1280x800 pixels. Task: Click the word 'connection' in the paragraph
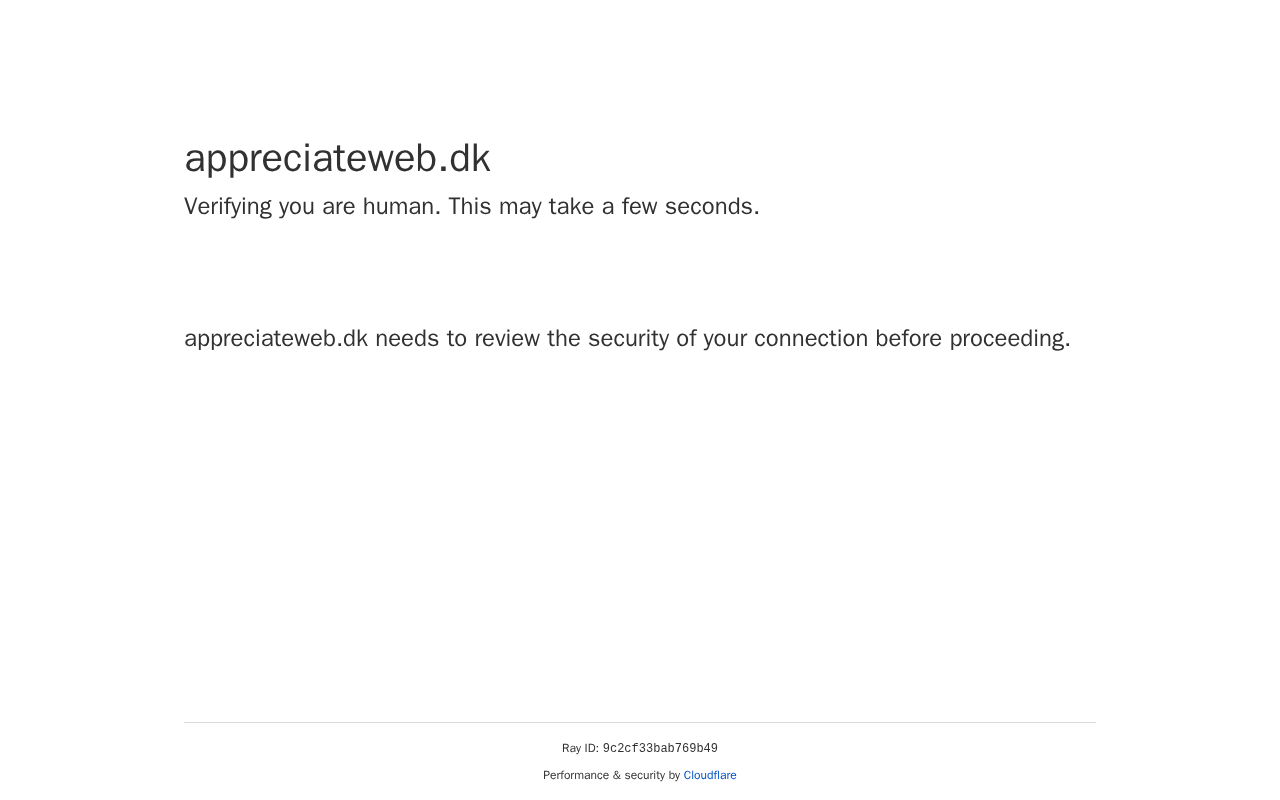click(x=811, y=339)
